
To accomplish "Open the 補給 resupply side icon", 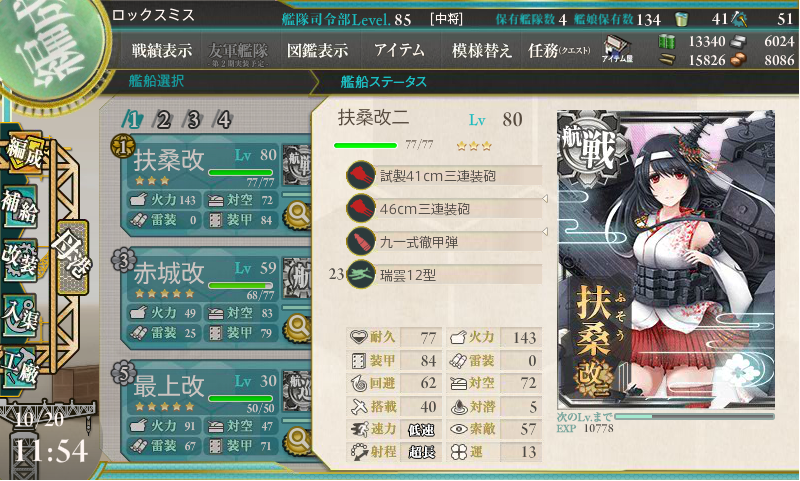I will pyautogui.click(x=20, y=207).
